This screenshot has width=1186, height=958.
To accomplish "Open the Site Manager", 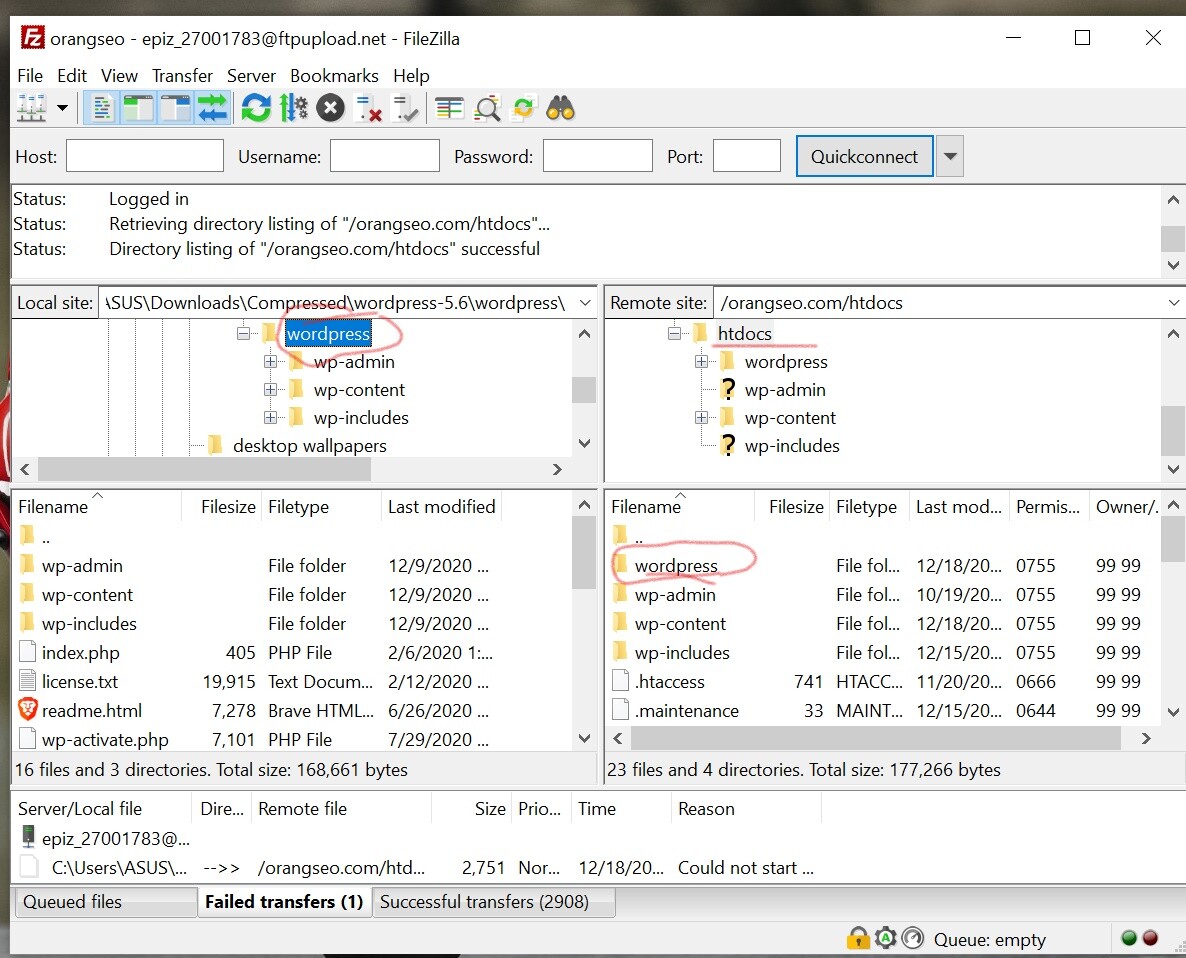I will tap(32, 108).
